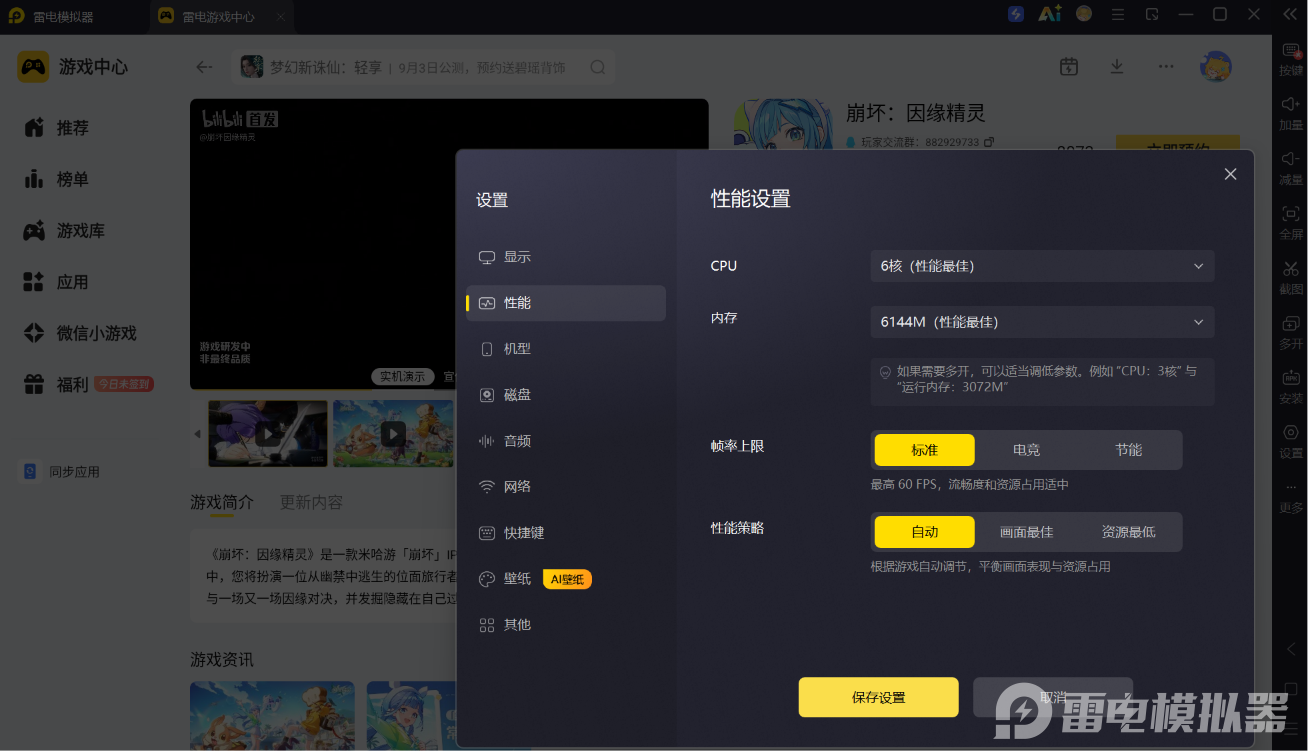Select 资源最低 performance strategy

1128,532
